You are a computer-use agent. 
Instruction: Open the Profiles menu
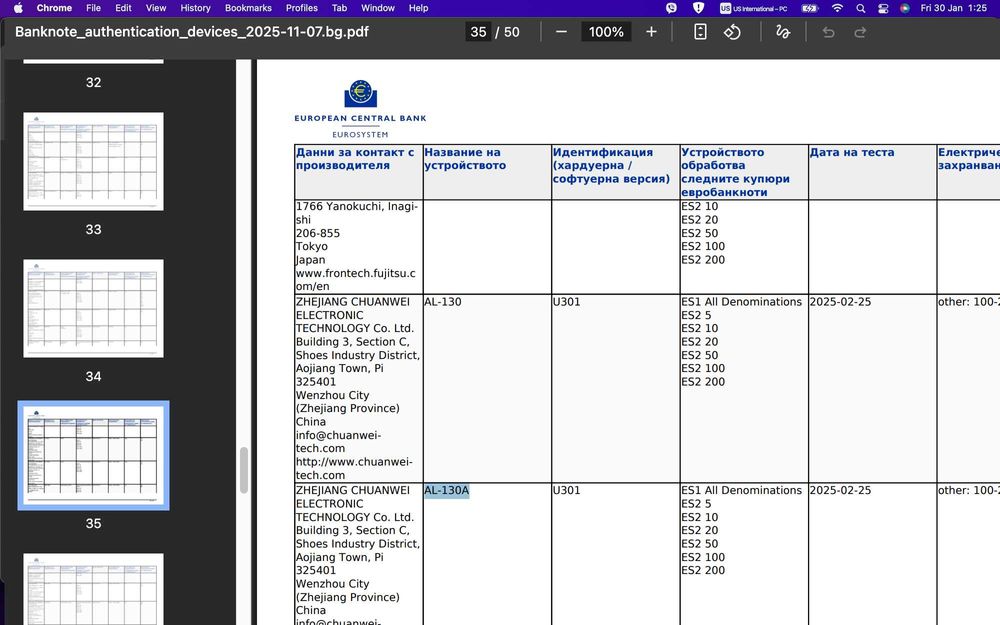click(x=302, y=8)
